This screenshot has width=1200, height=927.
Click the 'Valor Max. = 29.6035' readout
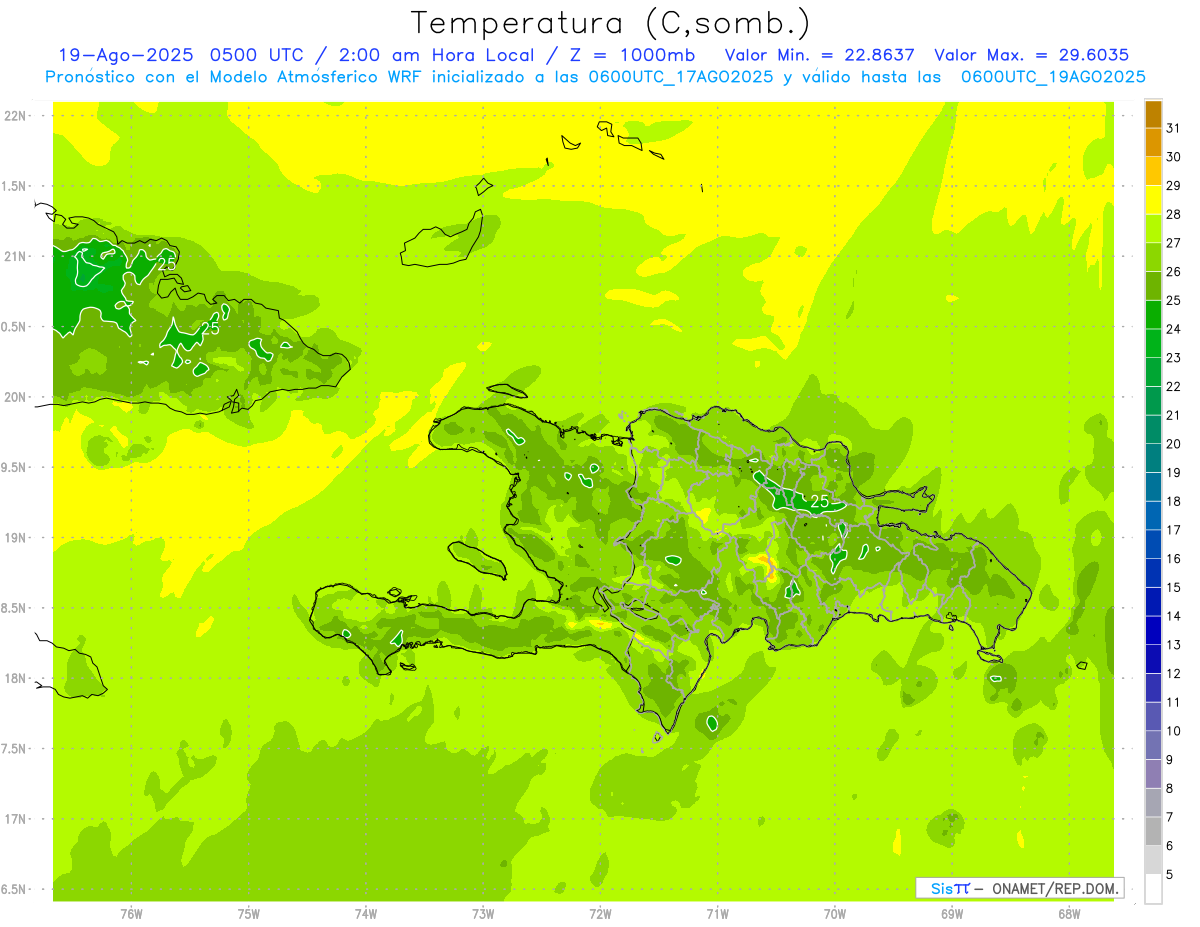tap(1032, 55)
